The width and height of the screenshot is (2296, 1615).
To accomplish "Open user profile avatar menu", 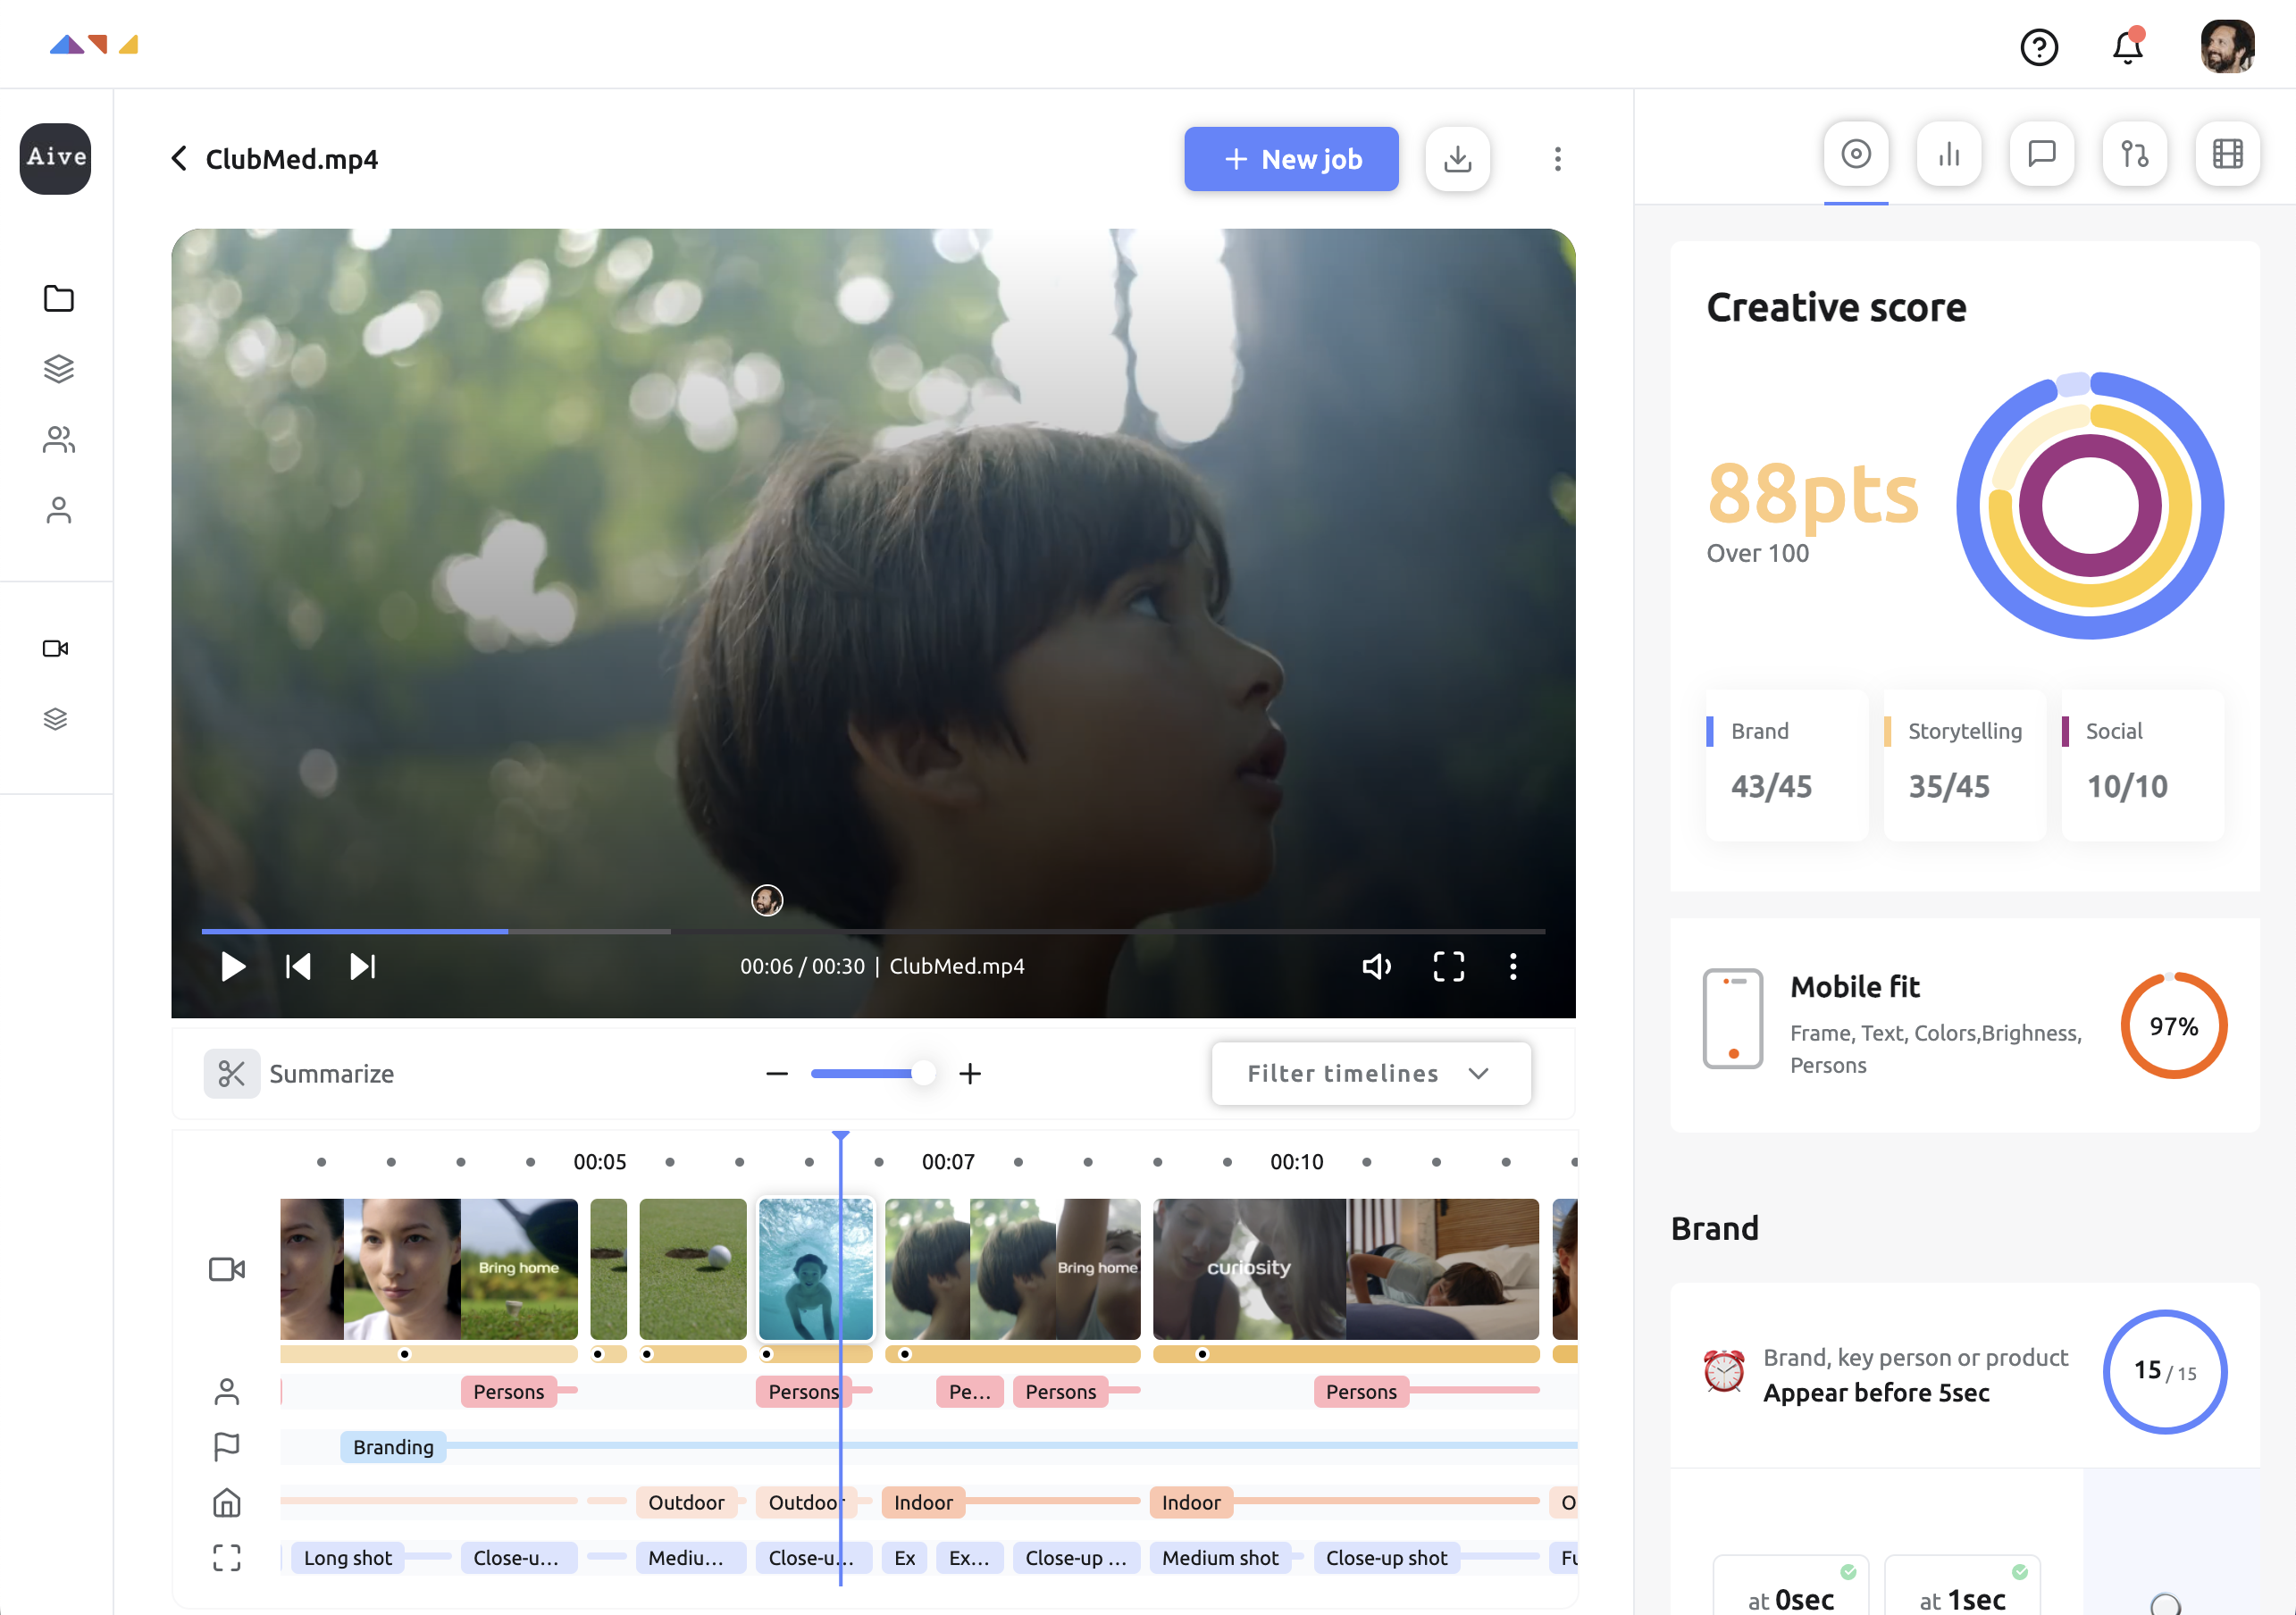I will [2227, 46].
